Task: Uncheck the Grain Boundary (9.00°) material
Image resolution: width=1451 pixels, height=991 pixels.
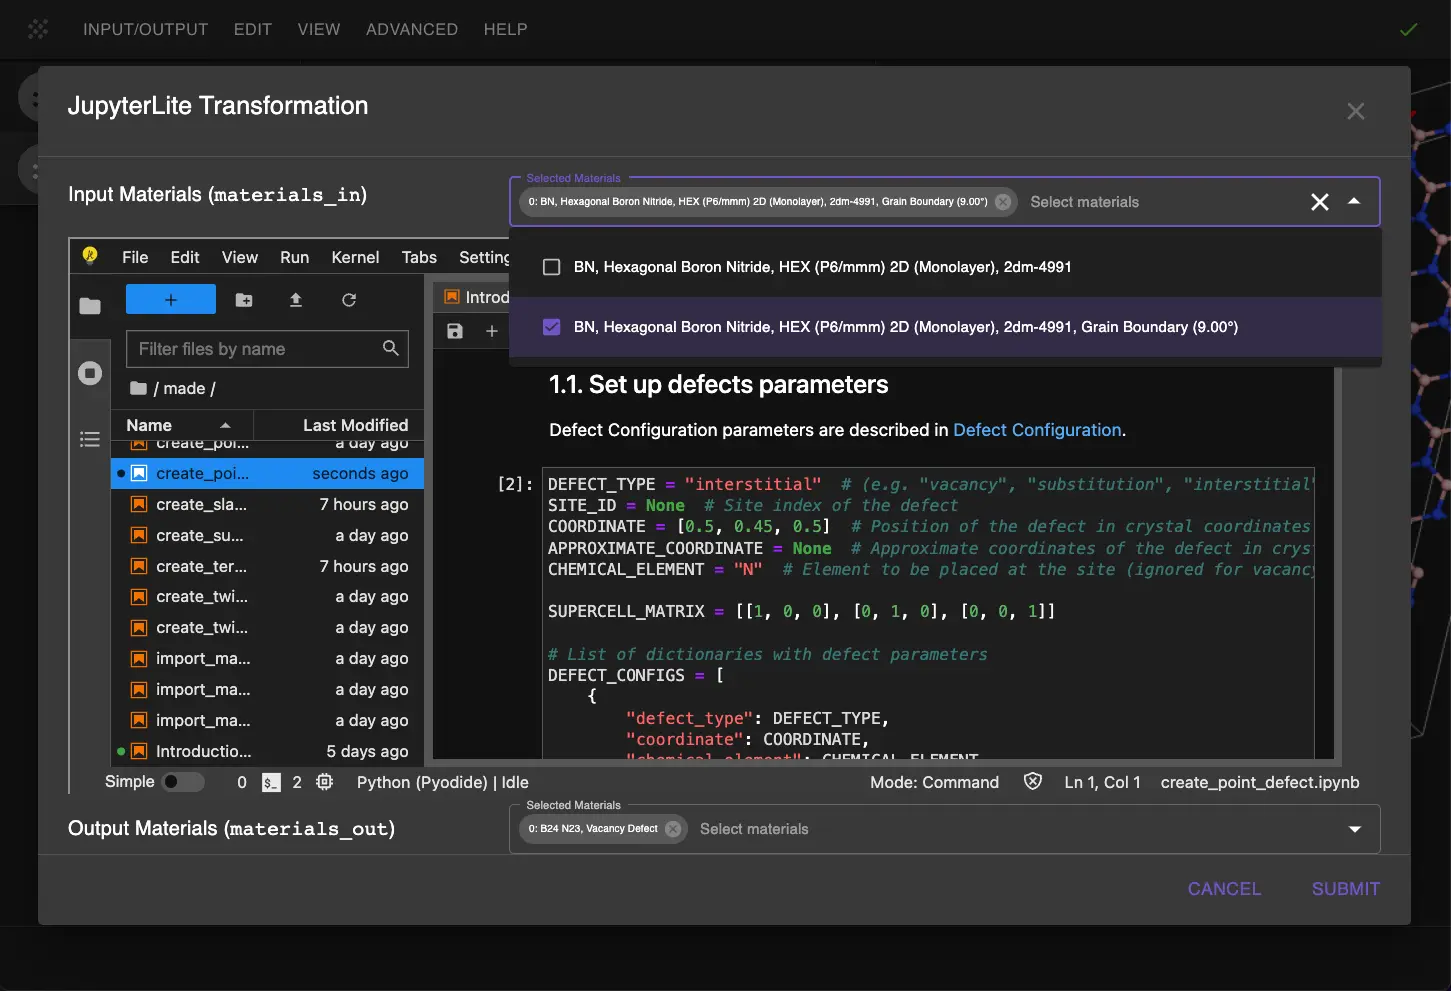Action: 551,327
